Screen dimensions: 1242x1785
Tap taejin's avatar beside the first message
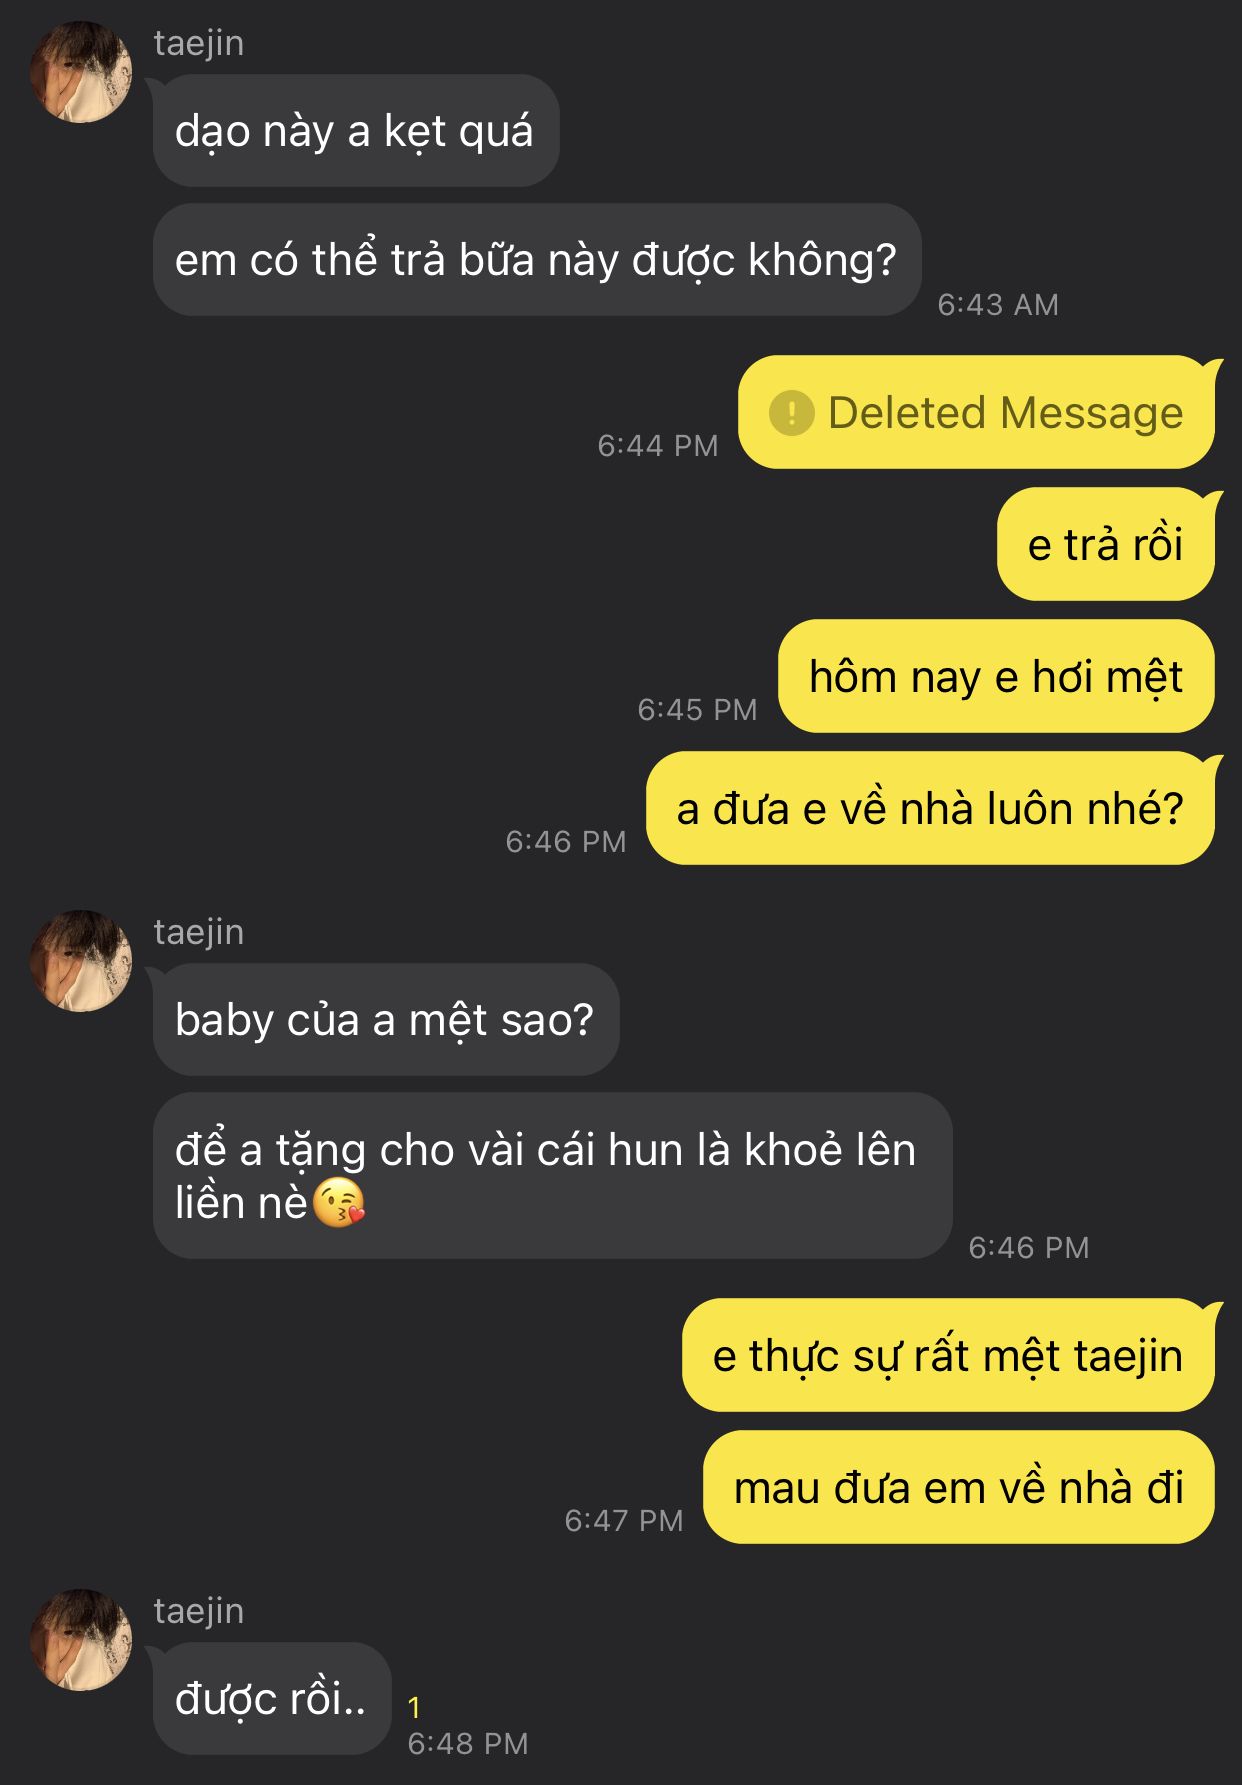pos(81,72)
